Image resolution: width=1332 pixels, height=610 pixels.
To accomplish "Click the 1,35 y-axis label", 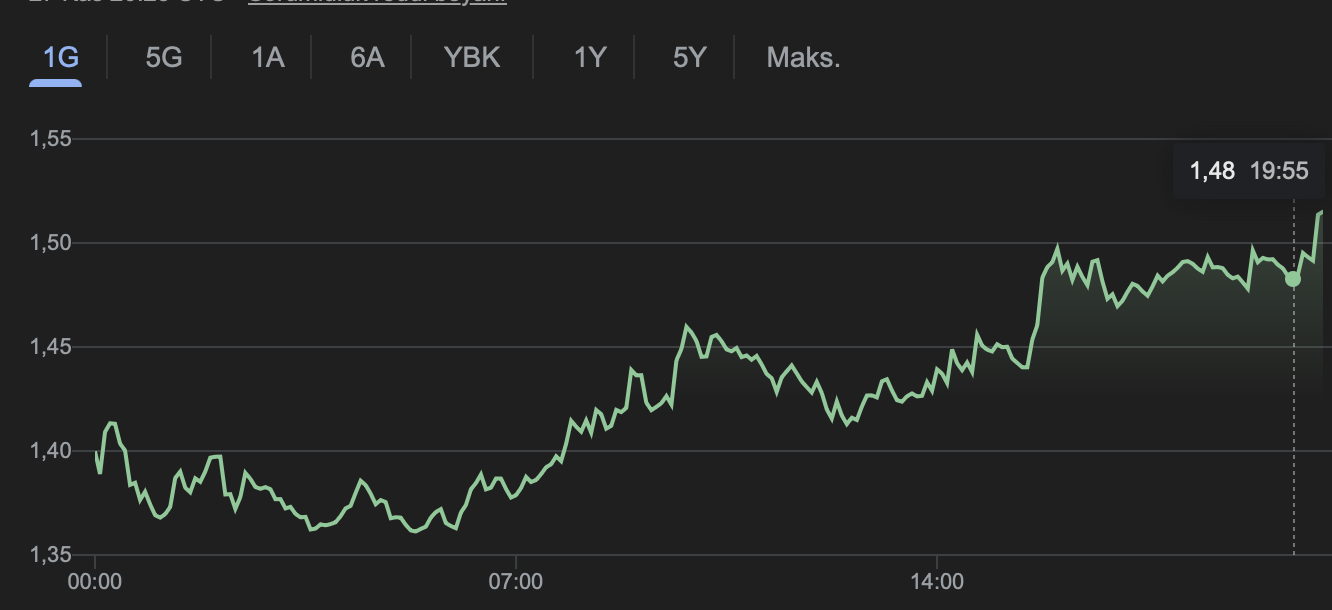I will pyautogui.click(x=51, y=555).
